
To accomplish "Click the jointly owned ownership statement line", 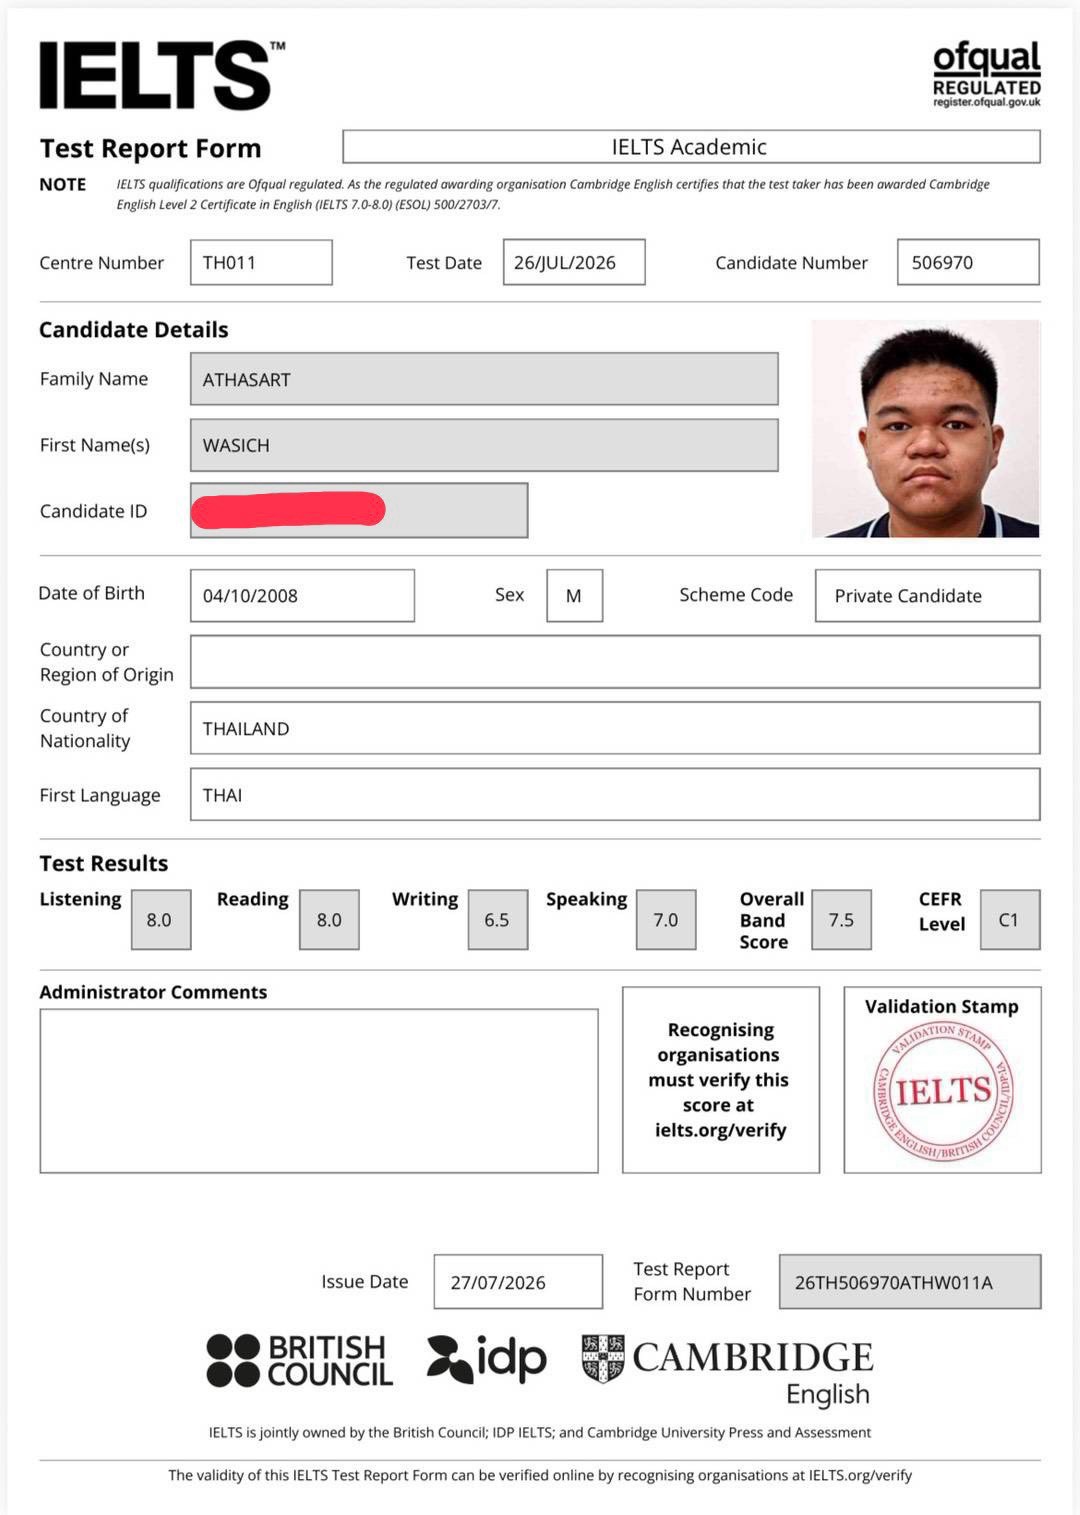I will pos(540,1432).
